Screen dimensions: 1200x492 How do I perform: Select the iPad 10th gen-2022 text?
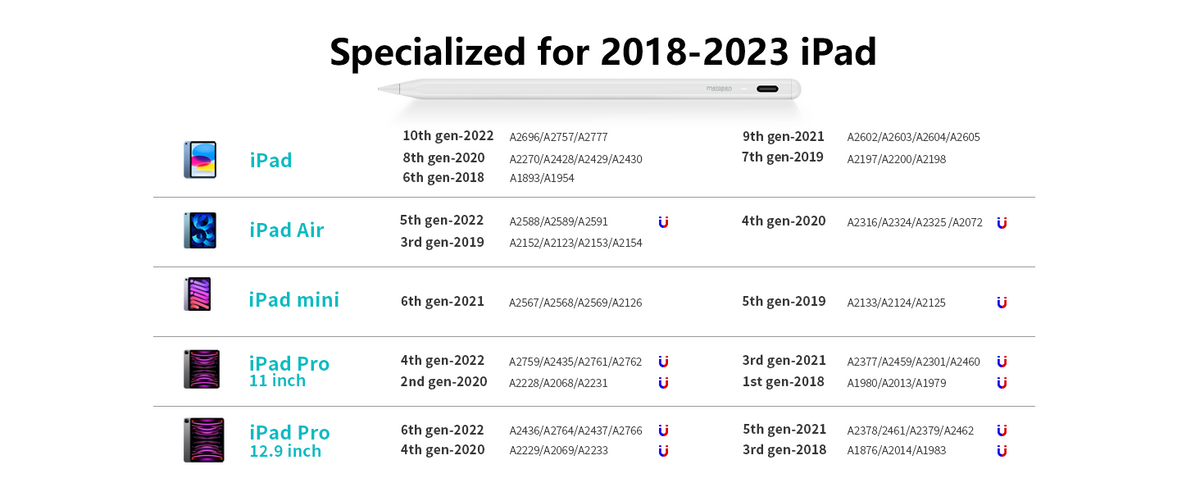tap(448, 136)
